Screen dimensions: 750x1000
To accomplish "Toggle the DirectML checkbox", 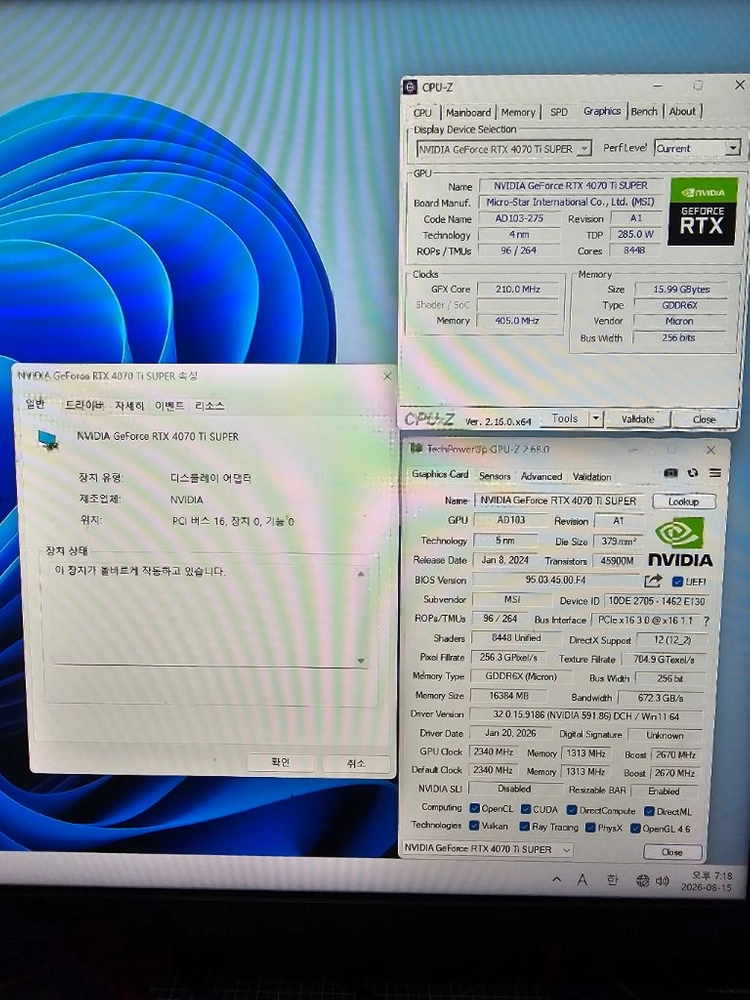I will pos(649,811).
